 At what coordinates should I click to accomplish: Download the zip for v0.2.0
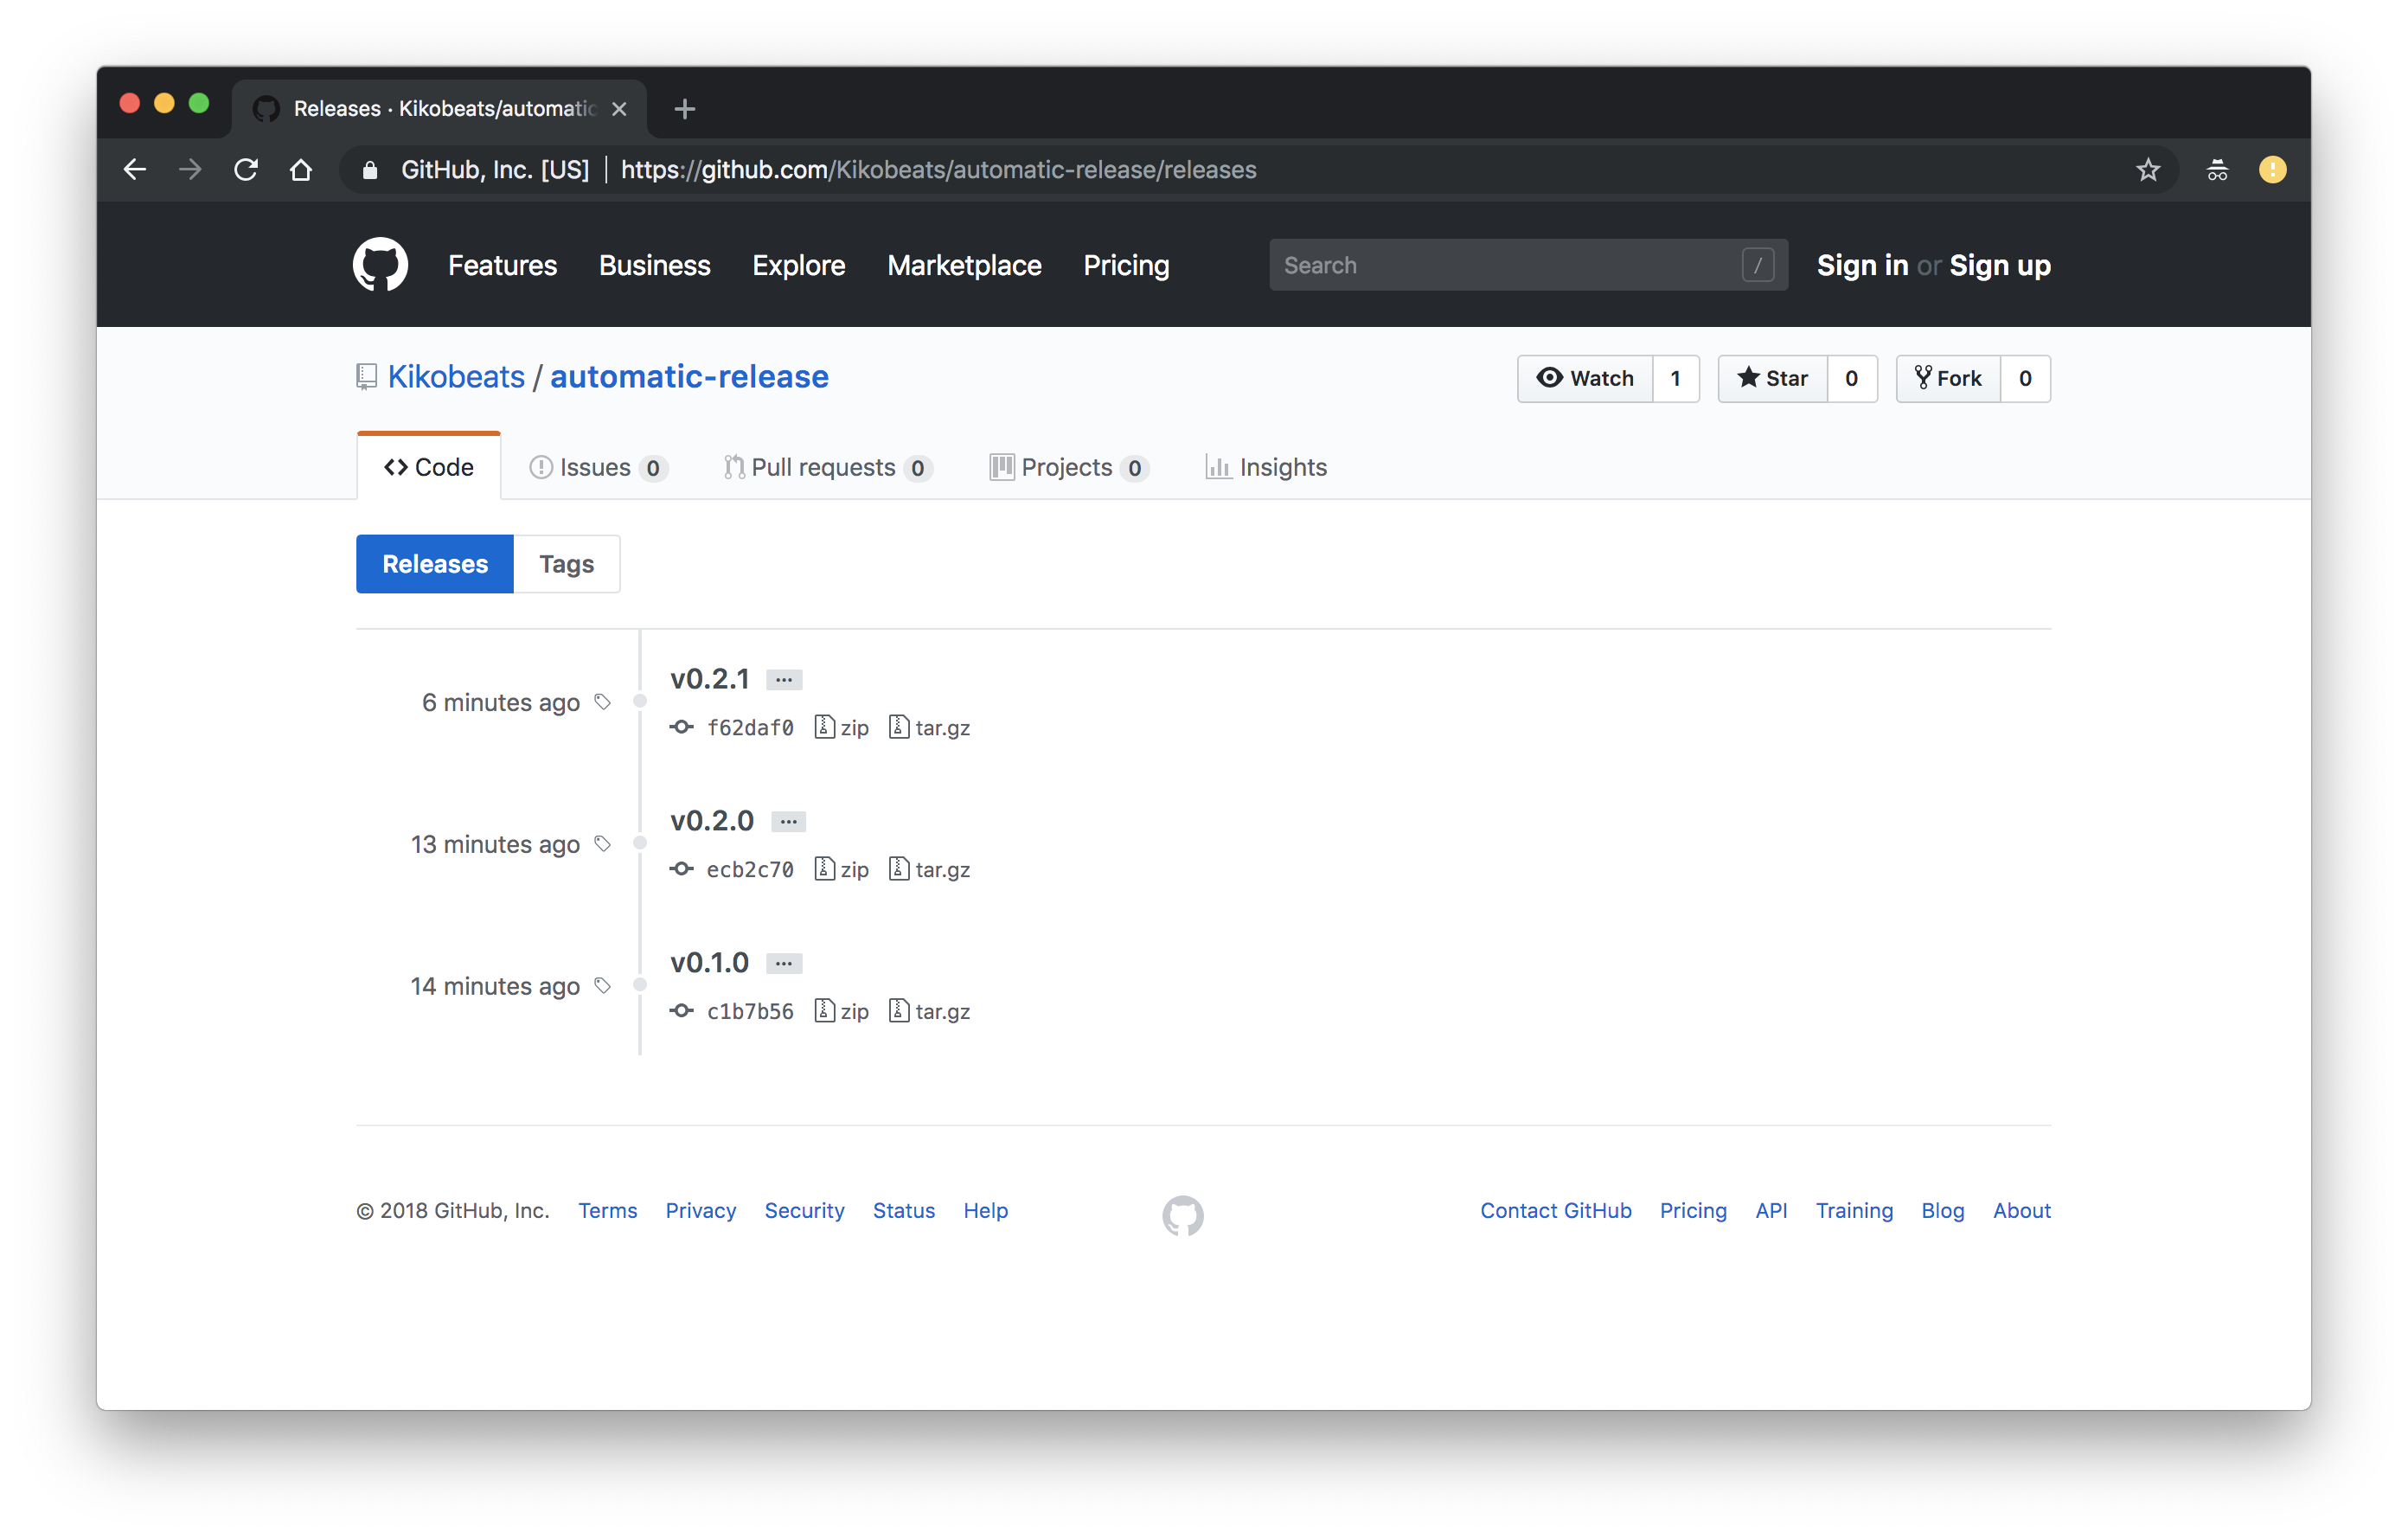pos(843,869)
